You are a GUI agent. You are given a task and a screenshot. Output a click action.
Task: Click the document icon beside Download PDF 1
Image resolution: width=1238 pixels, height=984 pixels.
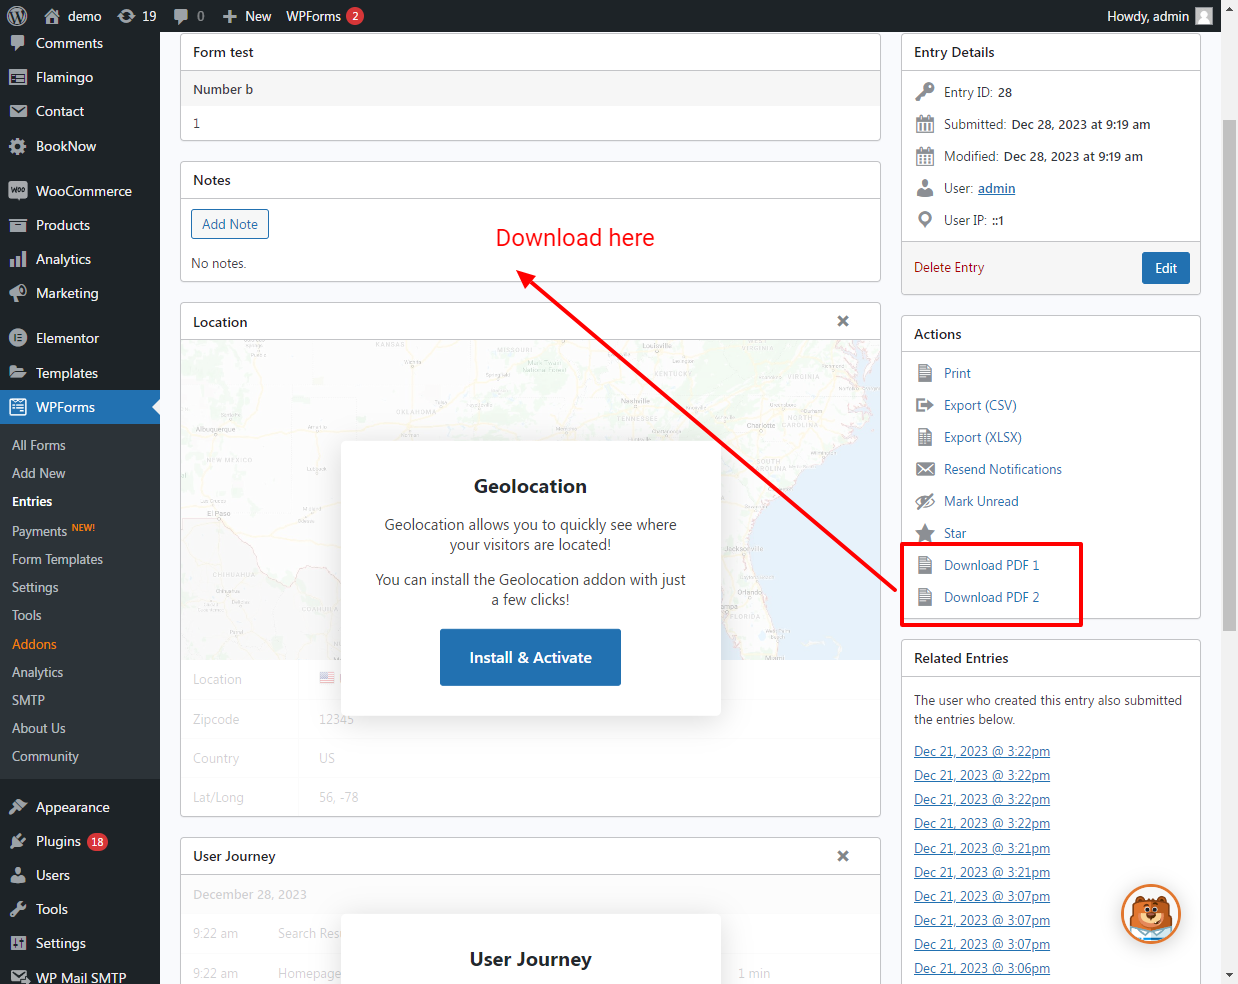(x=925, y=564)
